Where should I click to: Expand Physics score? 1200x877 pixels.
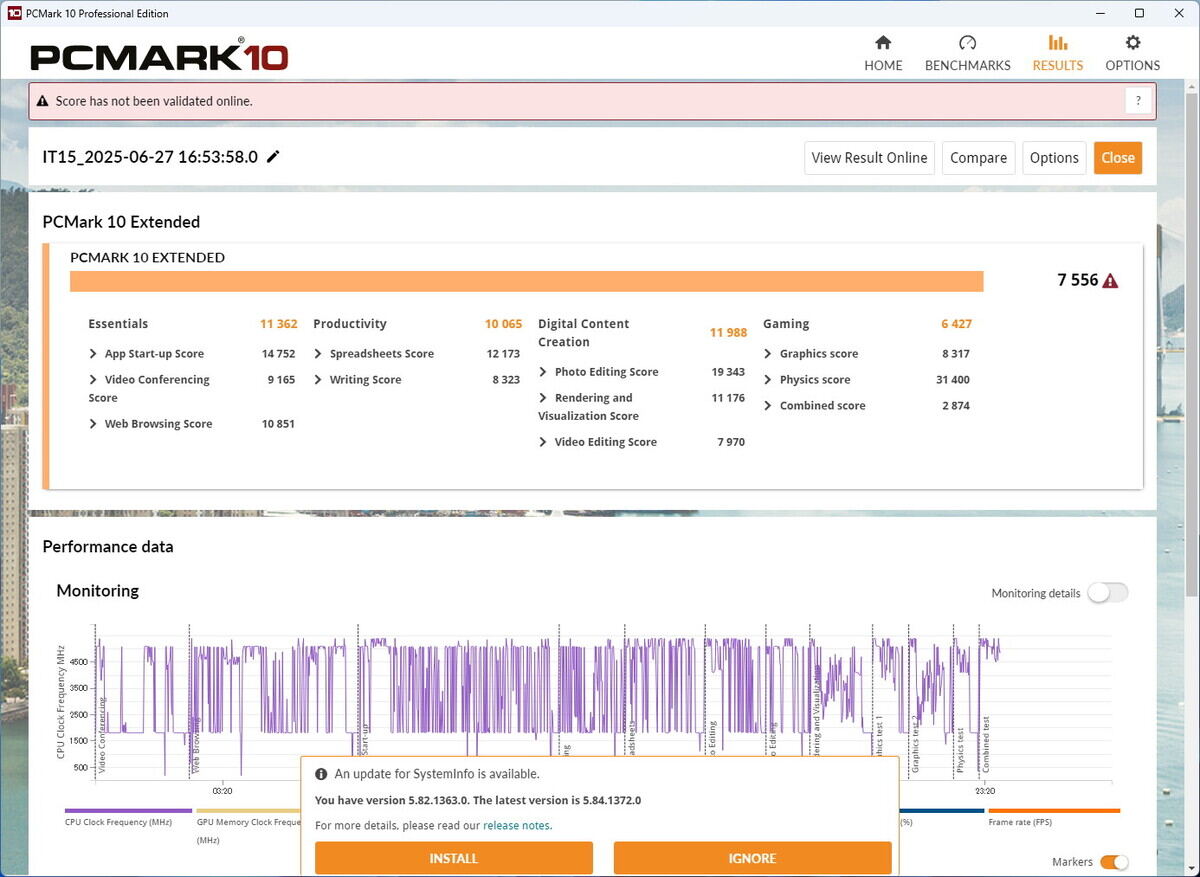tap(769, 380)
